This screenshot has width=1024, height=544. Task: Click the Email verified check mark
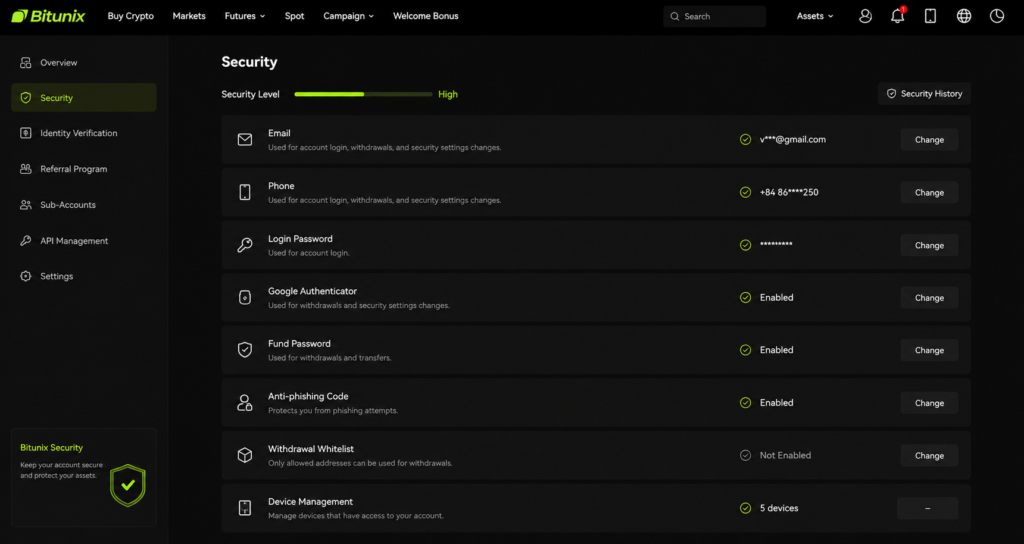[x=745, y=139]
